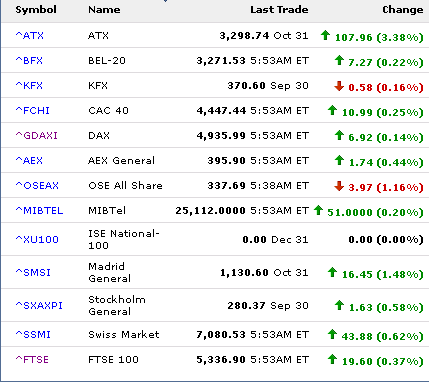
Task: Click the Symbol column header
Action: pos(36,10)
